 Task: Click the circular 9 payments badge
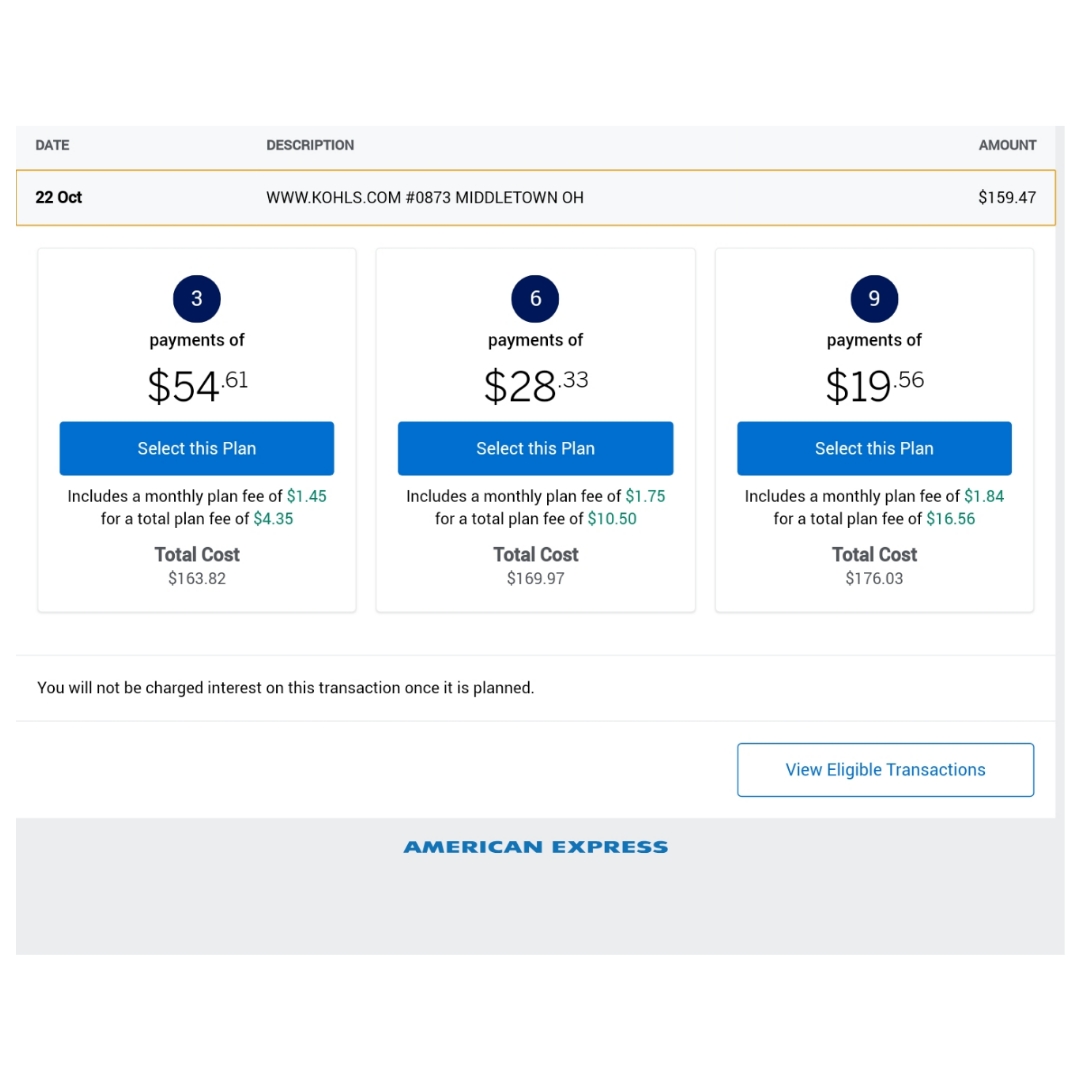click(874, 298)
